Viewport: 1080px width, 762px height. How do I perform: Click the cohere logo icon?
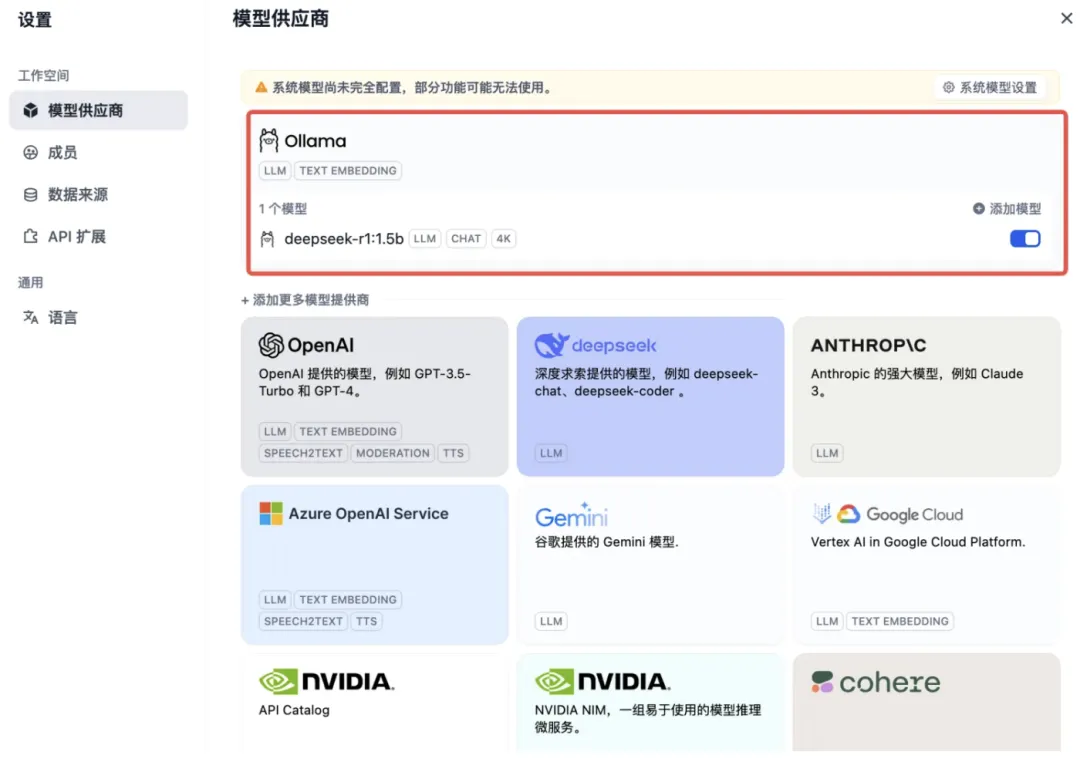(822, 682)
